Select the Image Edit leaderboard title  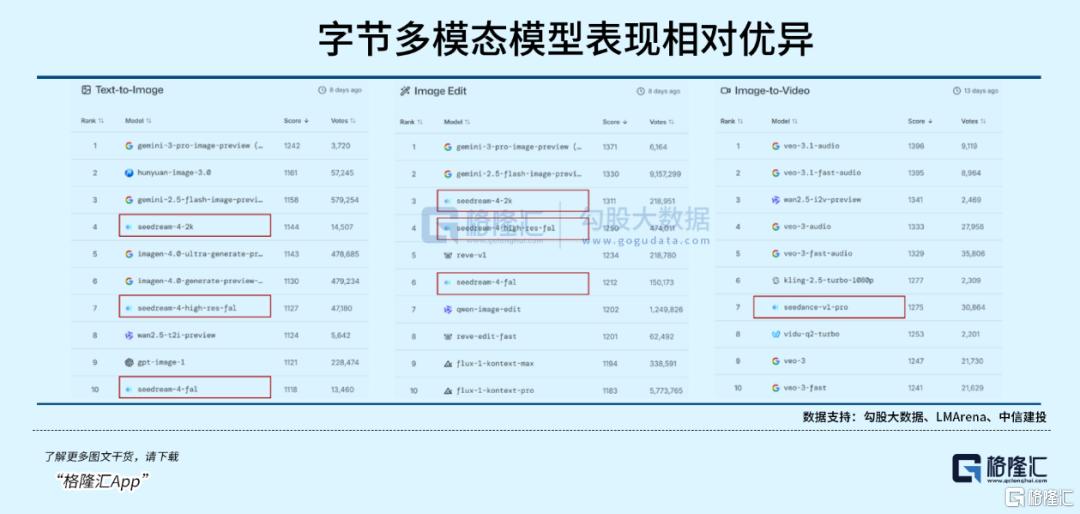click(441, 91)
